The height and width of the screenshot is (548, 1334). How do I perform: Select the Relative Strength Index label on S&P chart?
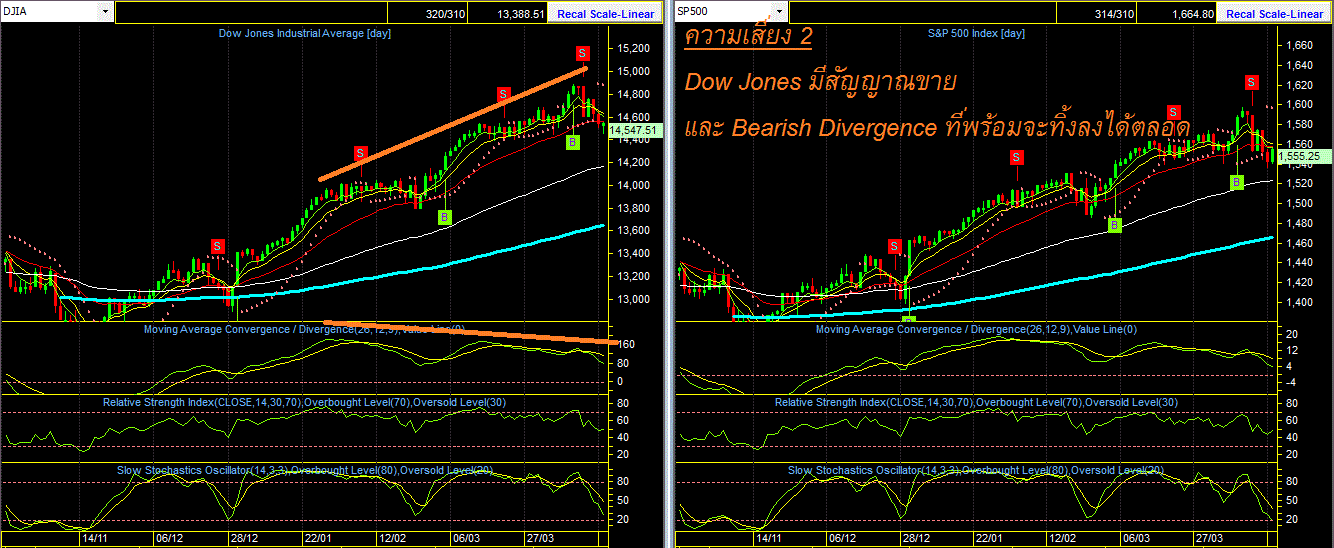(x=977, y=401)
